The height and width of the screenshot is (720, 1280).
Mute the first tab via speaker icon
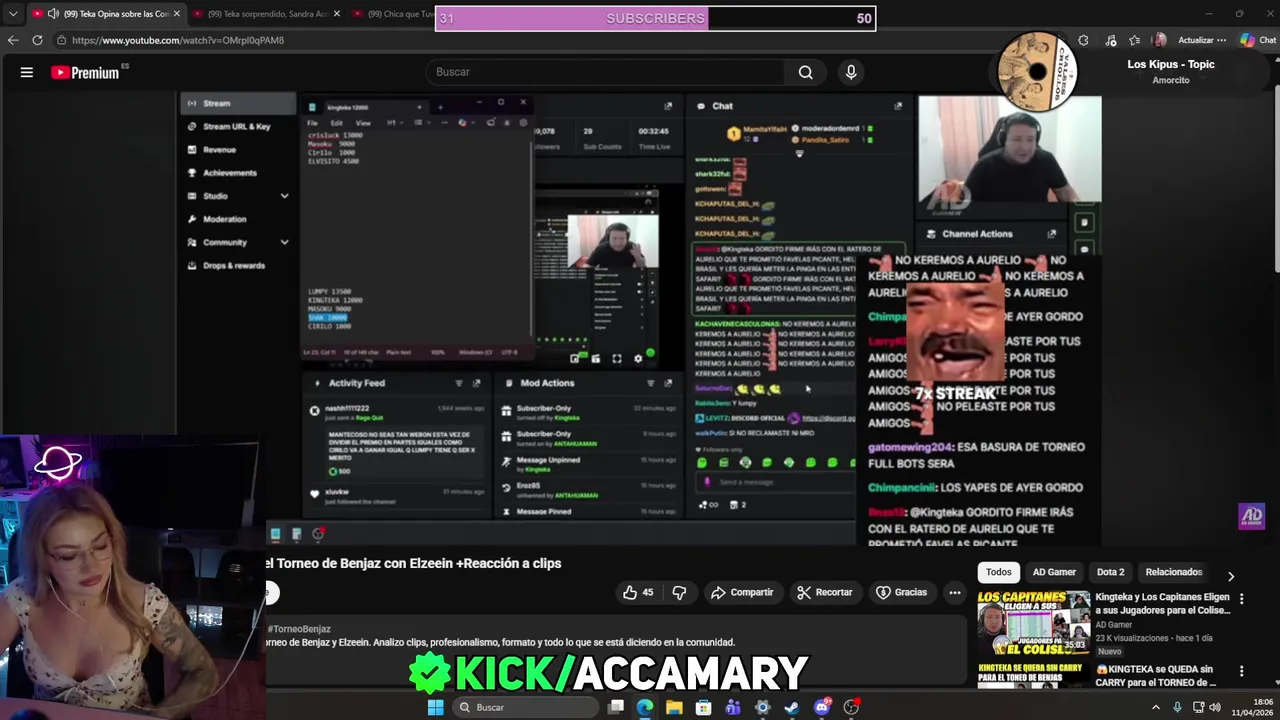tap(53, 14)
